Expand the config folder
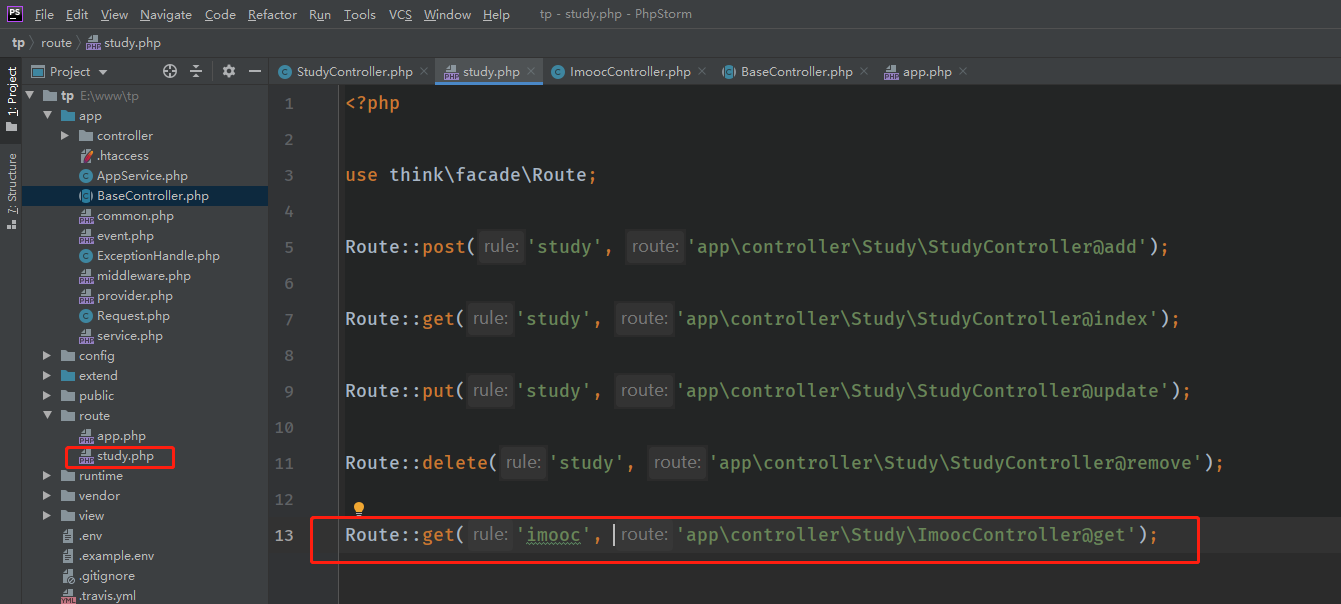 pyautogui.click(x=47, y=356)
